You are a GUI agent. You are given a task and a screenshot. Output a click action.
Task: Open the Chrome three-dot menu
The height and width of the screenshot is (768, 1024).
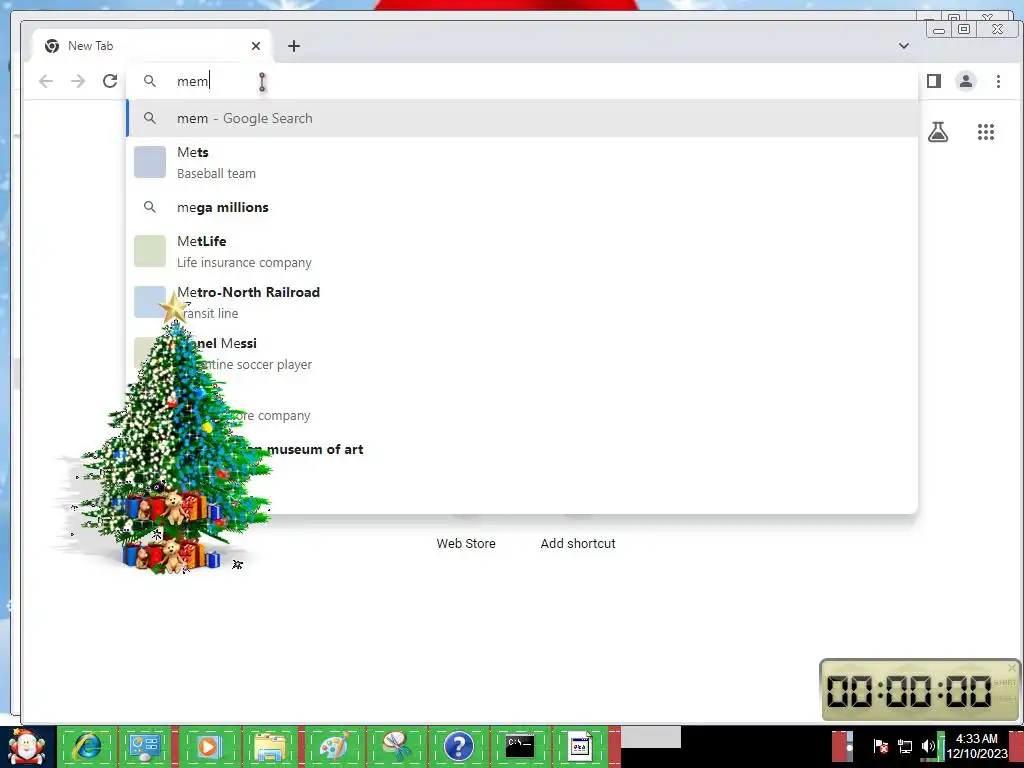(998, 81)
